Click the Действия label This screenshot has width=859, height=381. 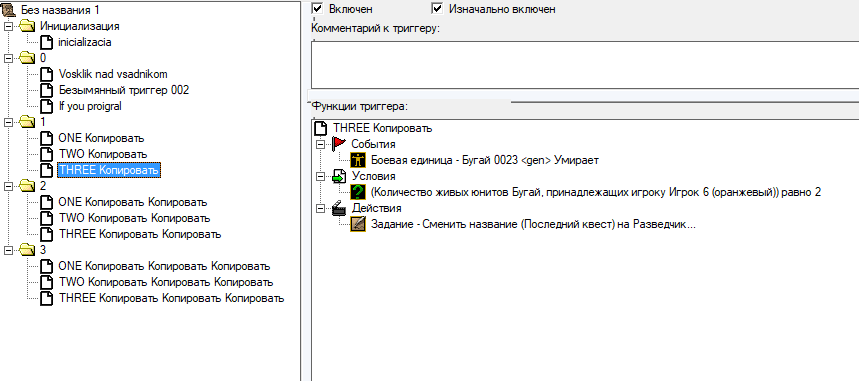(376, 208)
